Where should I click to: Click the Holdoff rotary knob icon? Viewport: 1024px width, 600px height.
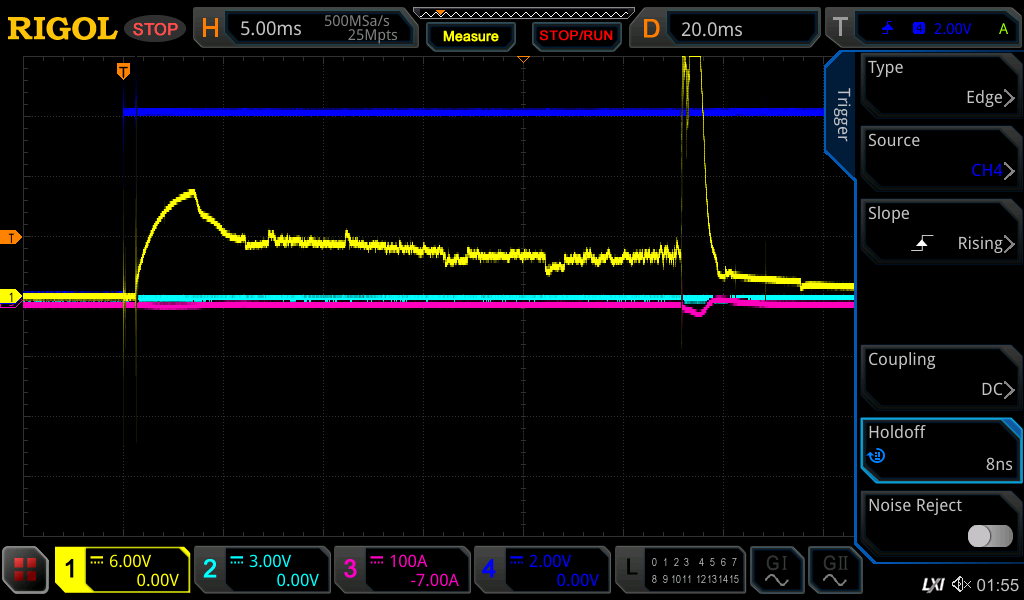pos(877,457)
